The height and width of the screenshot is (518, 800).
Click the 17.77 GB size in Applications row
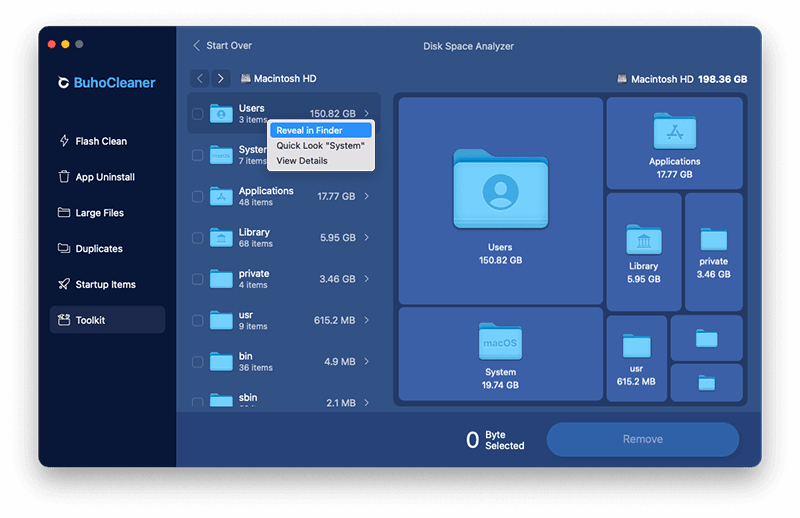click(336, 196)
